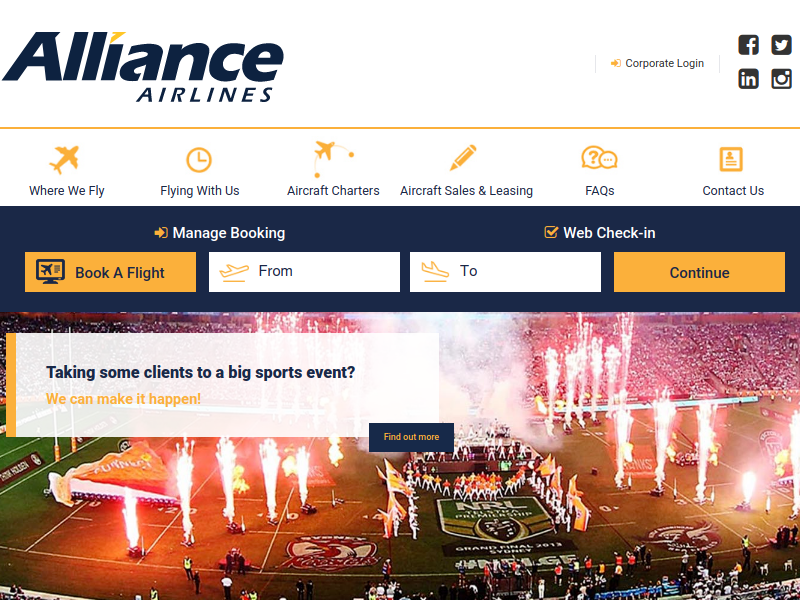Open the To arrival airport dropdown
The height and width of the screenshot is (600, 800).
point(505,272)
